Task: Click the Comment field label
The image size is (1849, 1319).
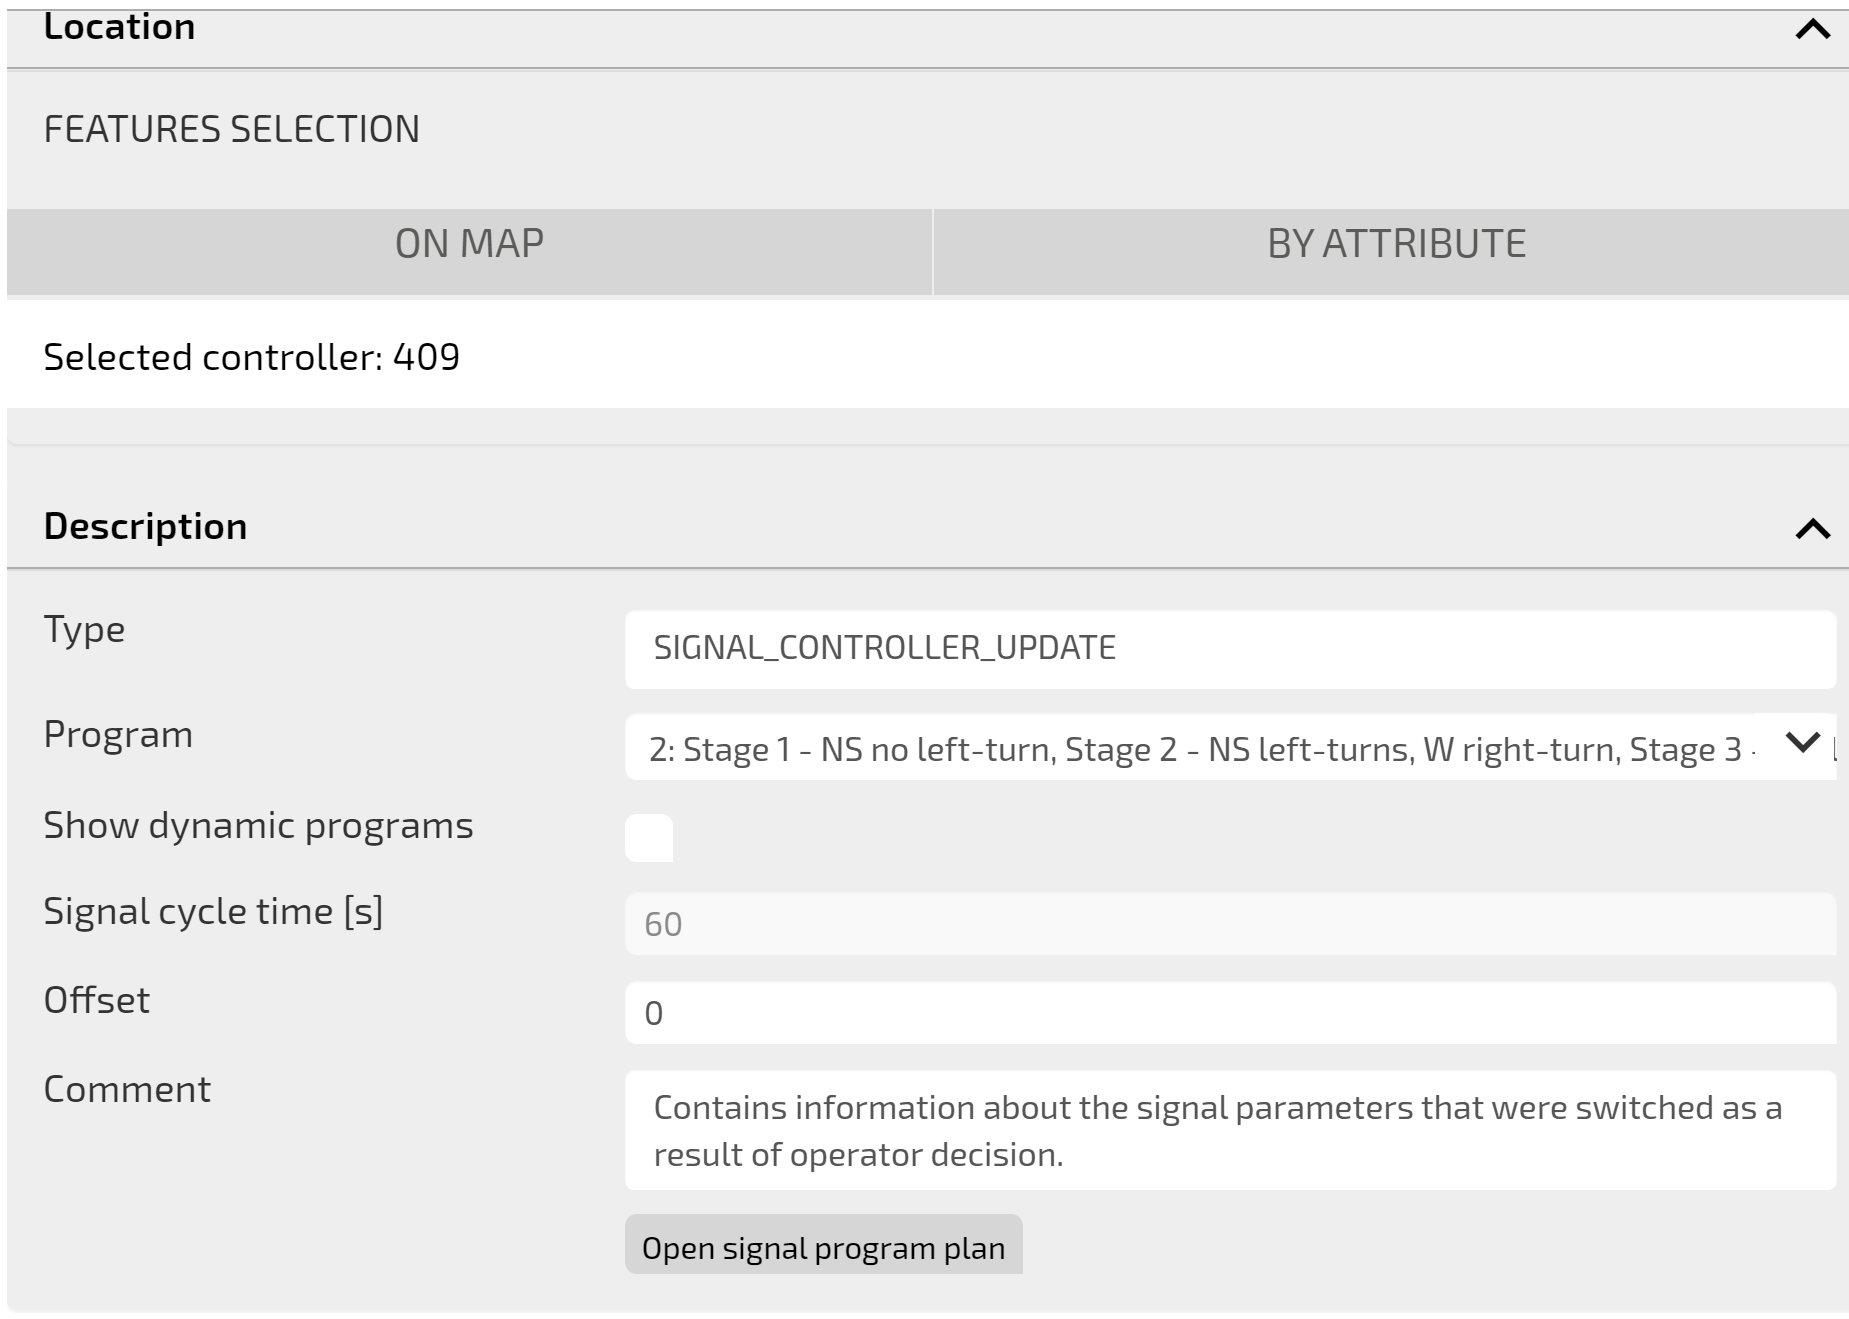Action: pos(127,1089)
